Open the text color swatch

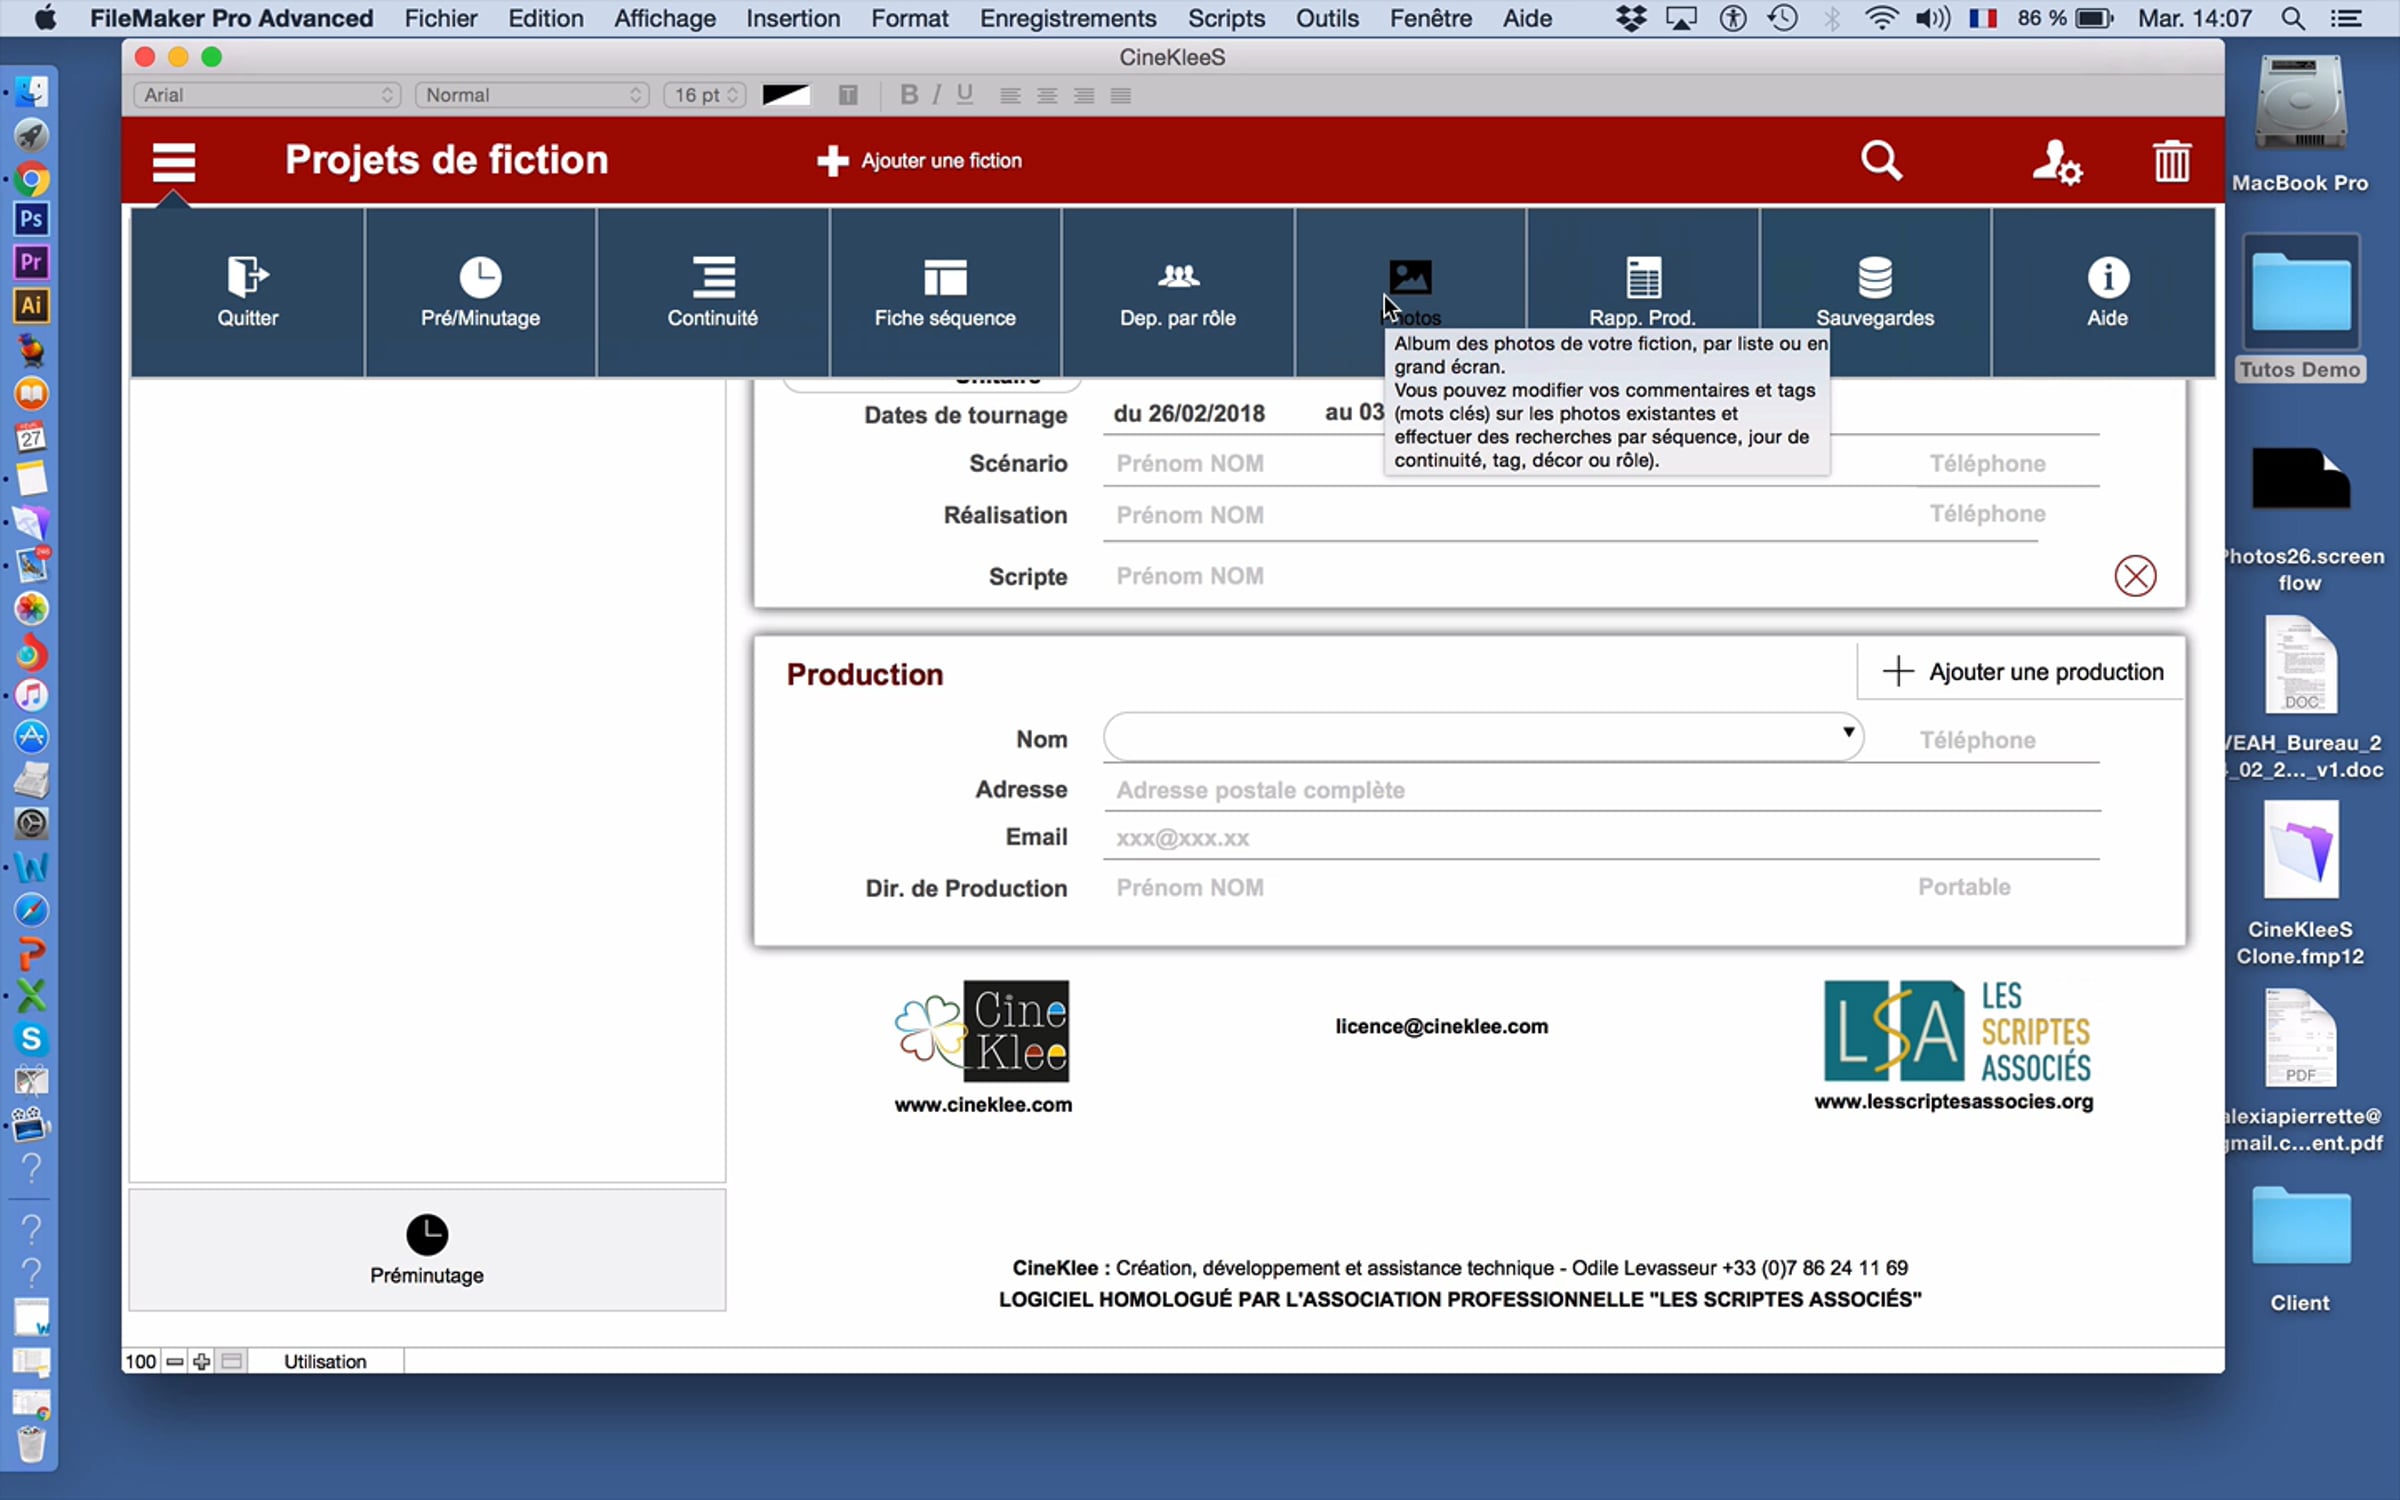[786, 95]
